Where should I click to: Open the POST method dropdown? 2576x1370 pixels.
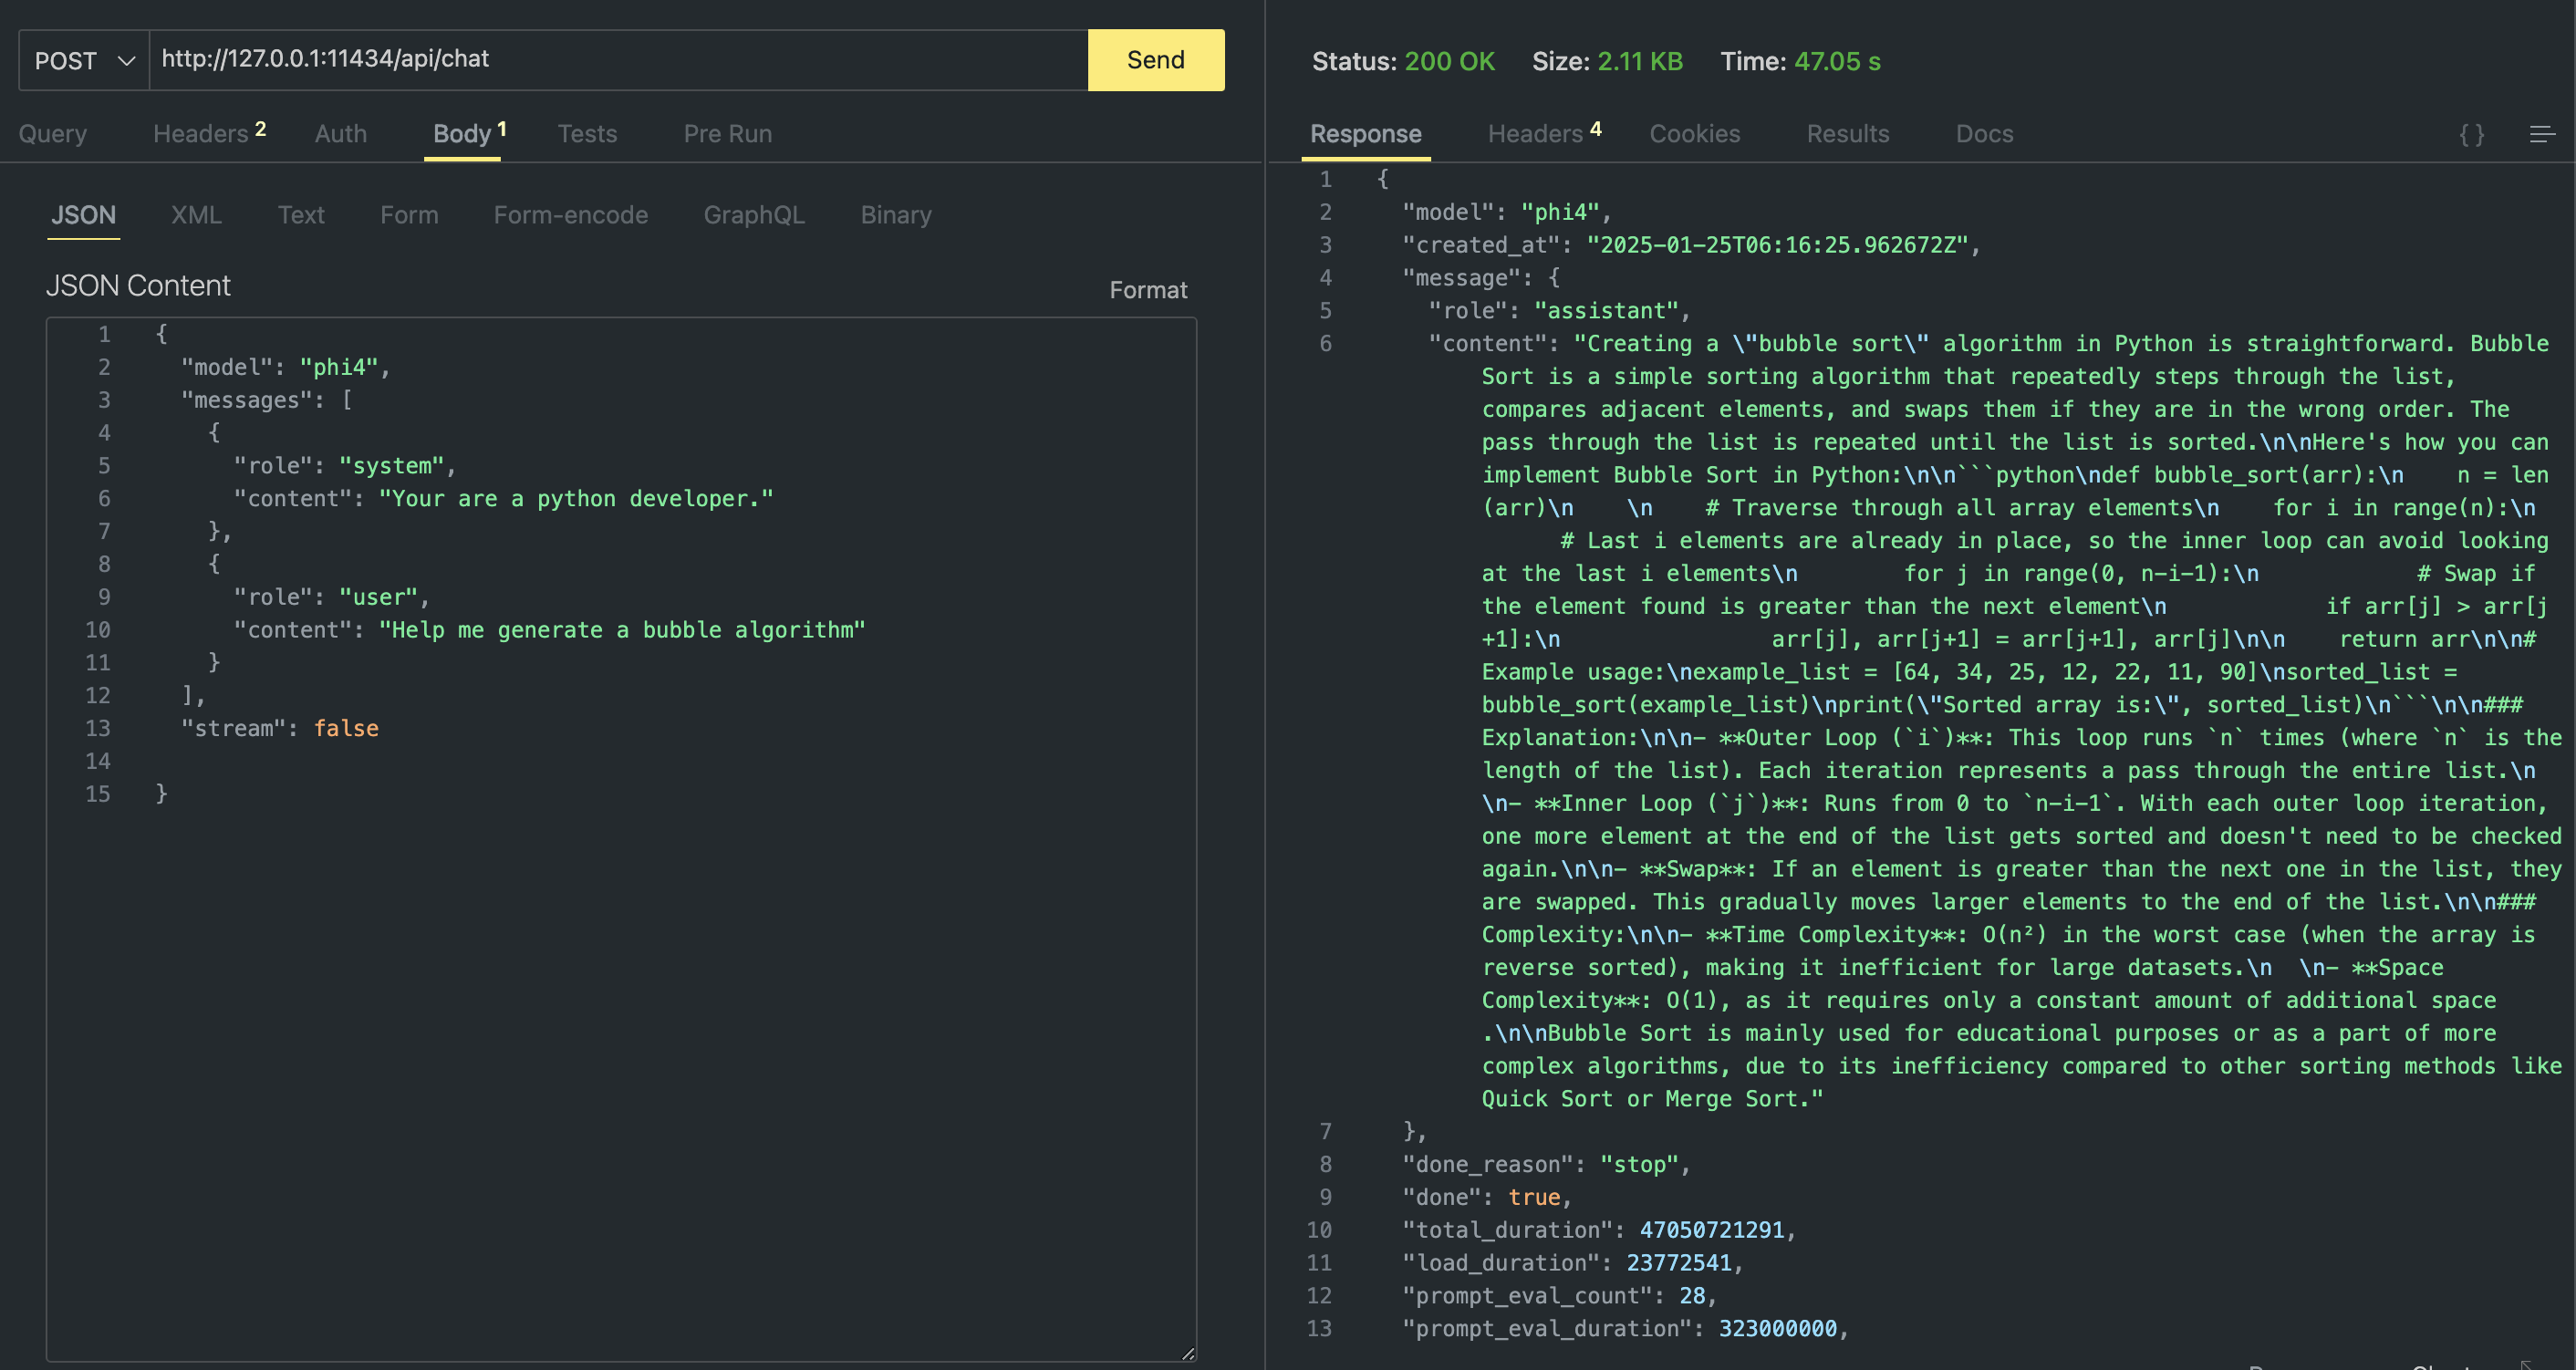pyautogui.click(x=84, y=60)
